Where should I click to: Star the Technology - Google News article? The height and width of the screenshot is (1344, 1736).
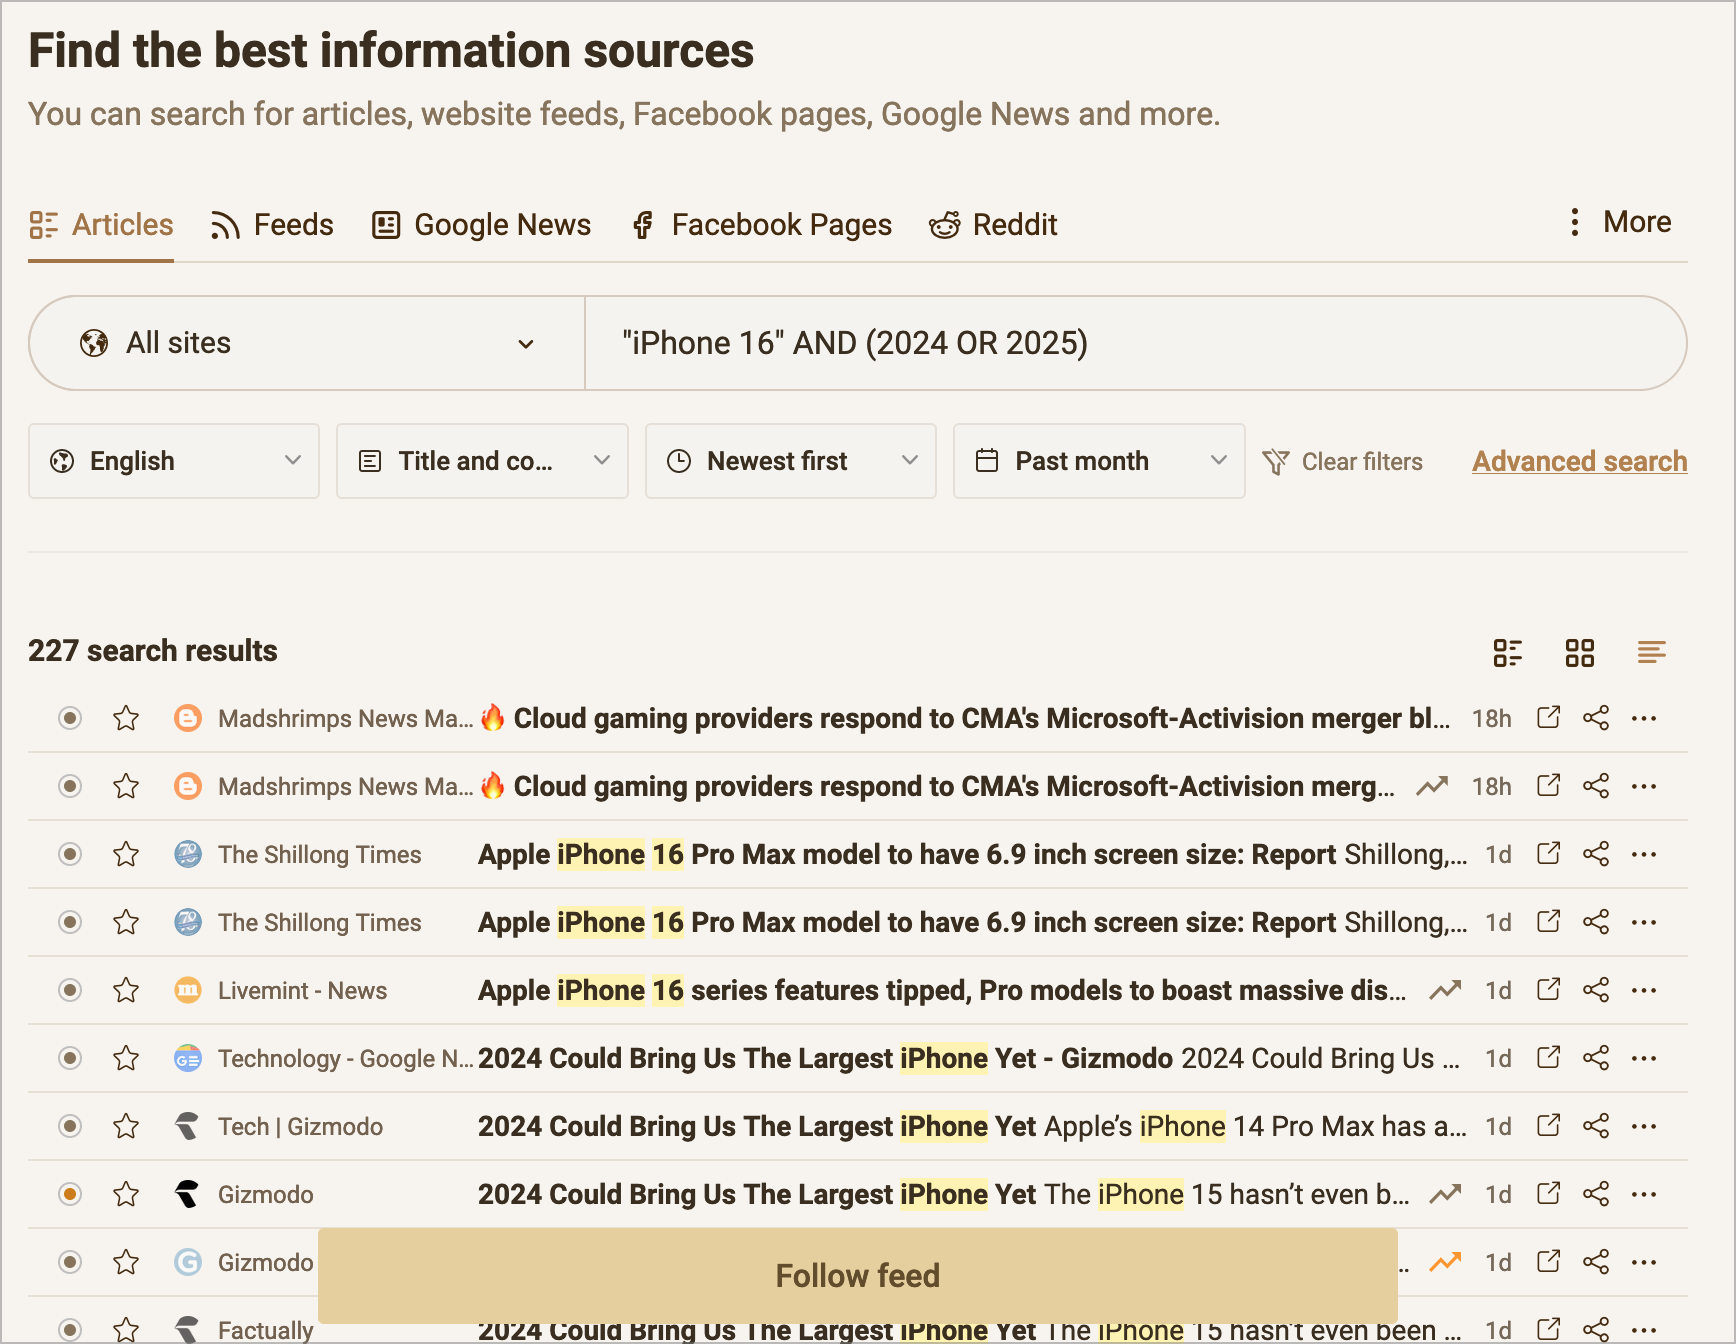tap(126, 1058)
